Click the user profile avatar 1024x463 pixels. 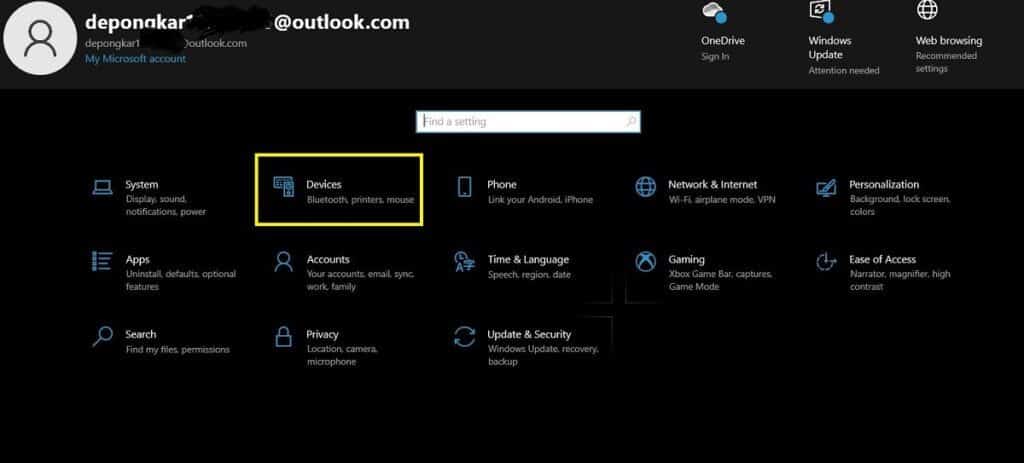[40, 39]
